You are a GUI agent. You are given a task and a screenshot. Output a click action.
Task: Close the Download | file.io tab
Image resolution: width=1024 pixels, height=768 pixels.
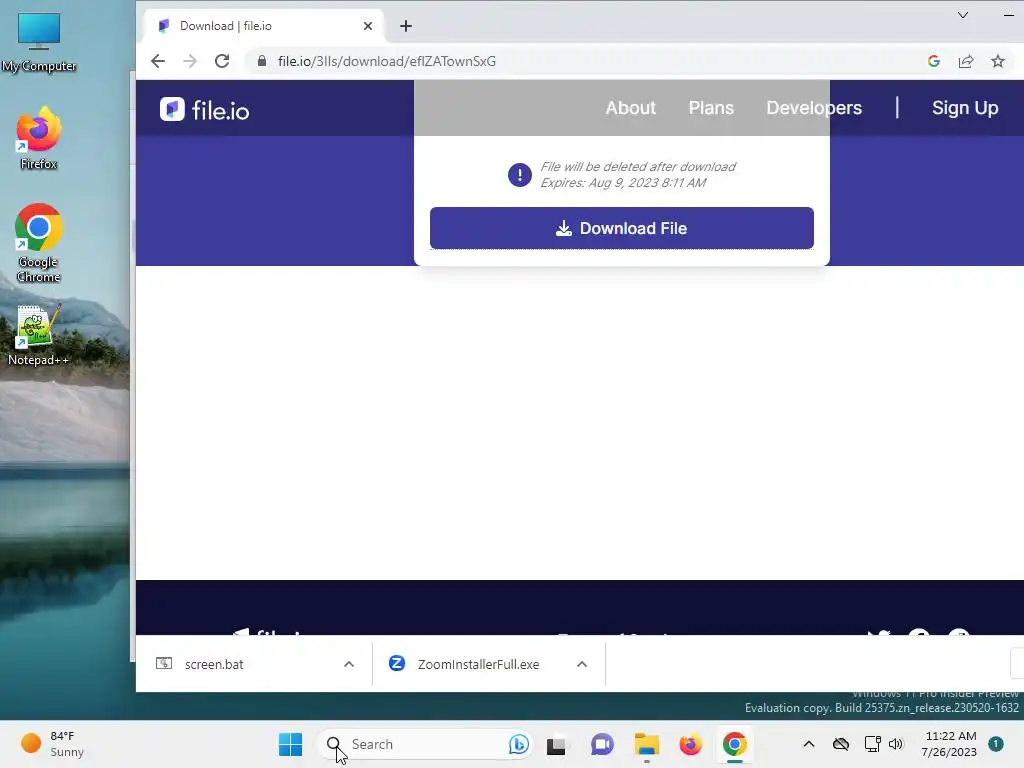[368, 26]
